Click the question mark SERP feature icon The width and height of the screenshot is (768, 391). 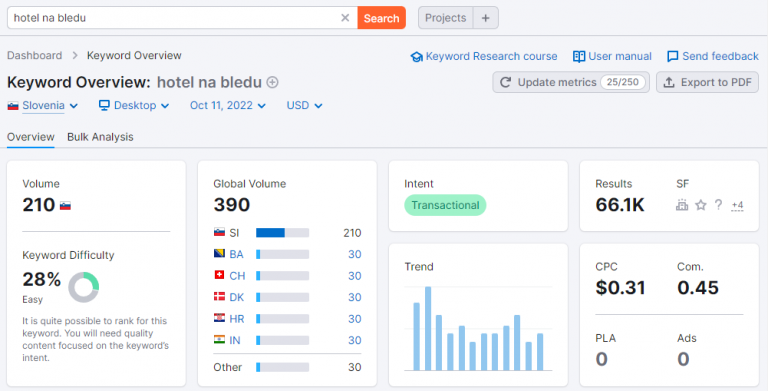click(x=718, y=205)
